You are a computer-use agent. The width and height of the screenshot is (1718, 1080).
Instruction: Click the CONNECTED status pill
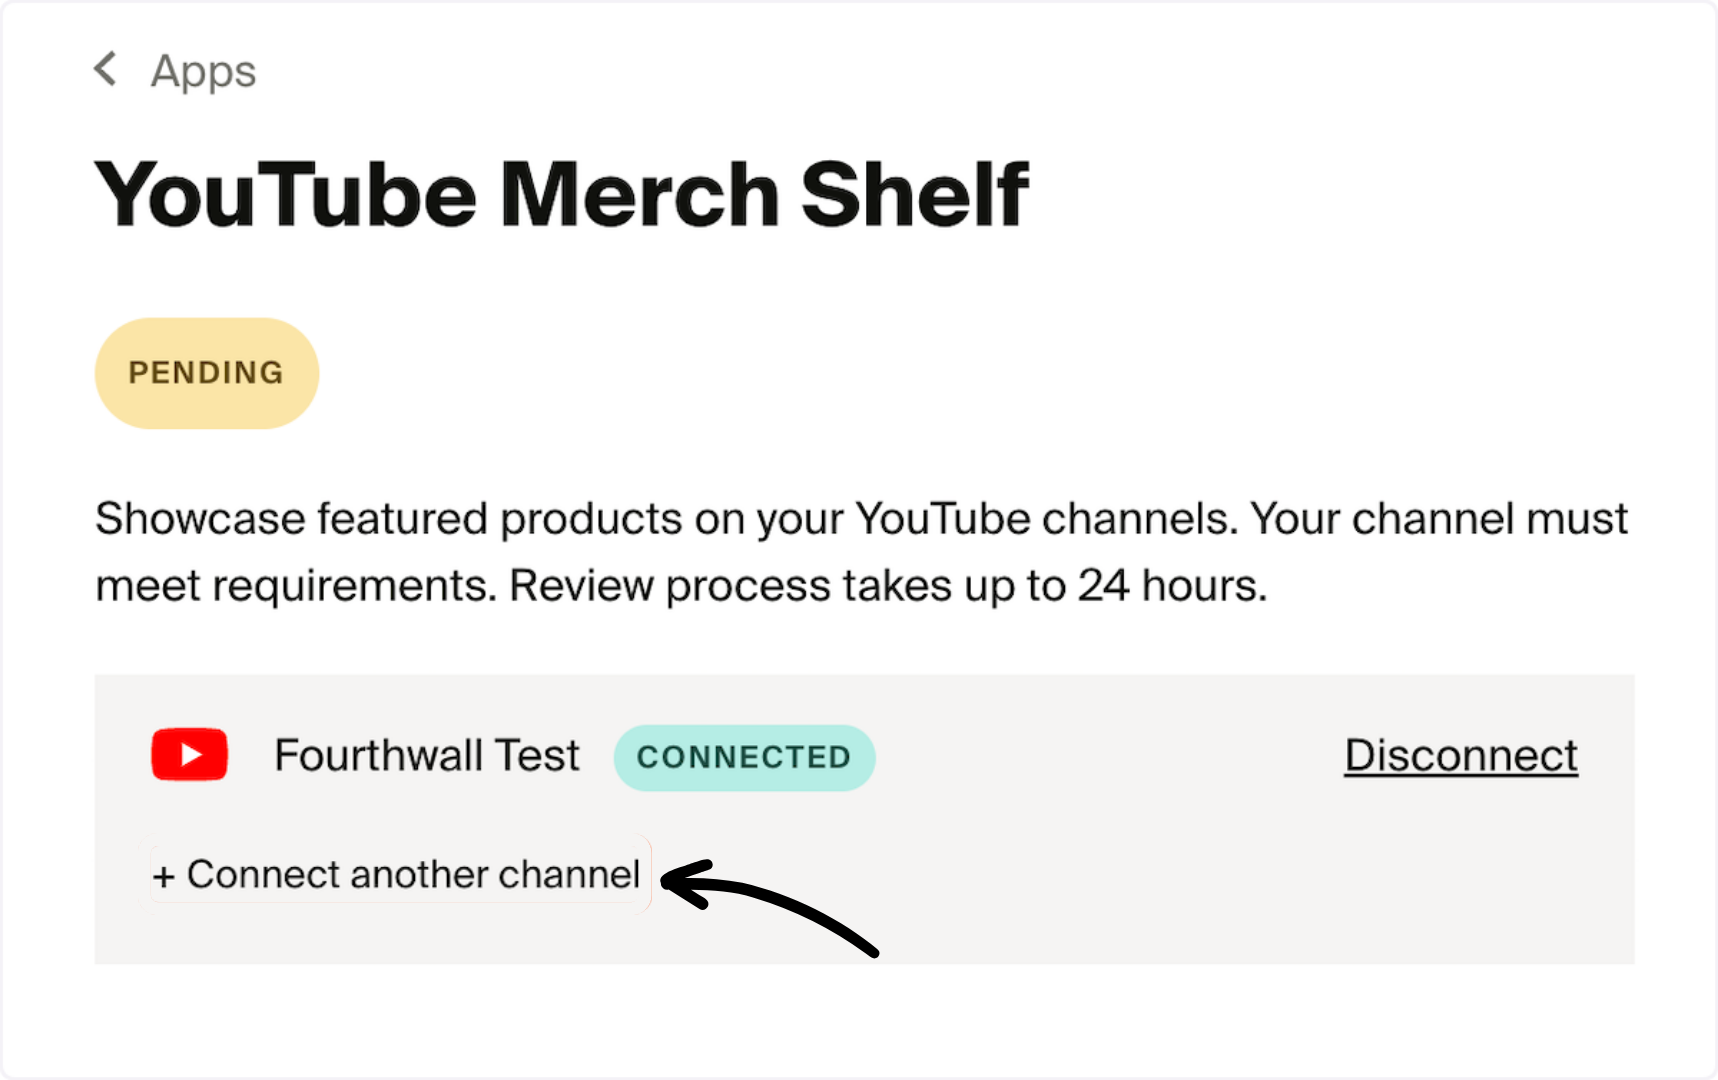(x=744, y=757)
